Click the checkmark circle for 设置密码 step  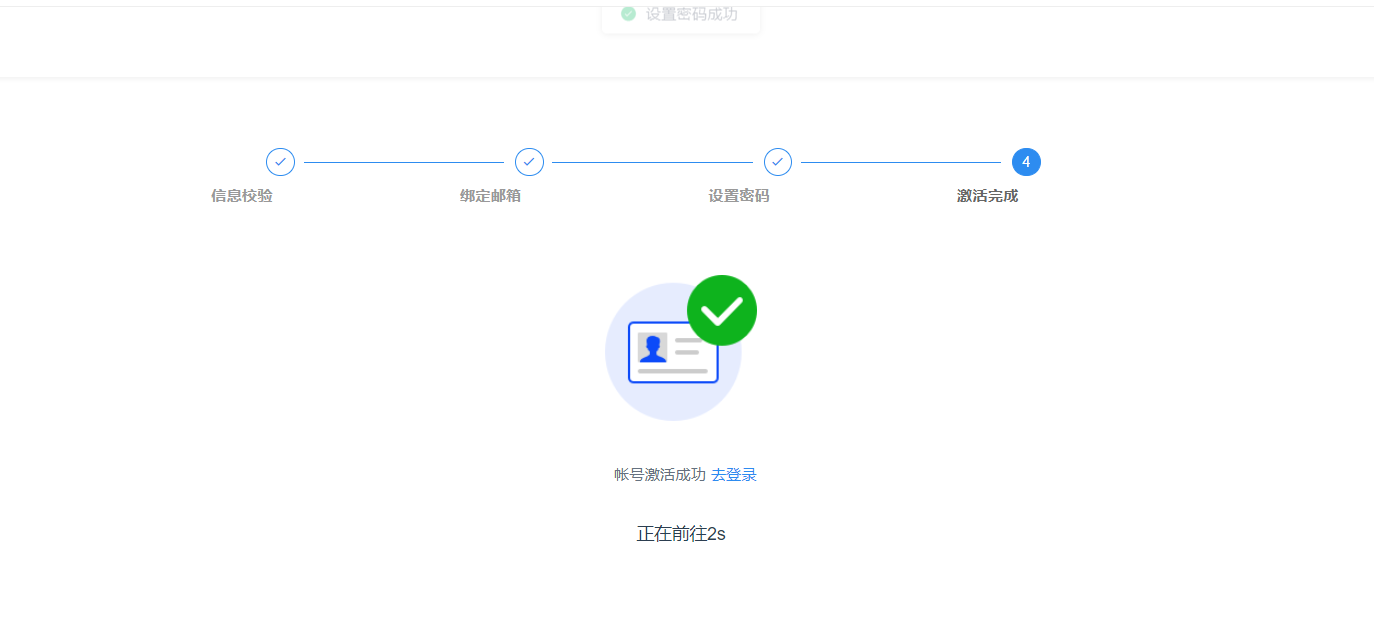pos(778,162)
